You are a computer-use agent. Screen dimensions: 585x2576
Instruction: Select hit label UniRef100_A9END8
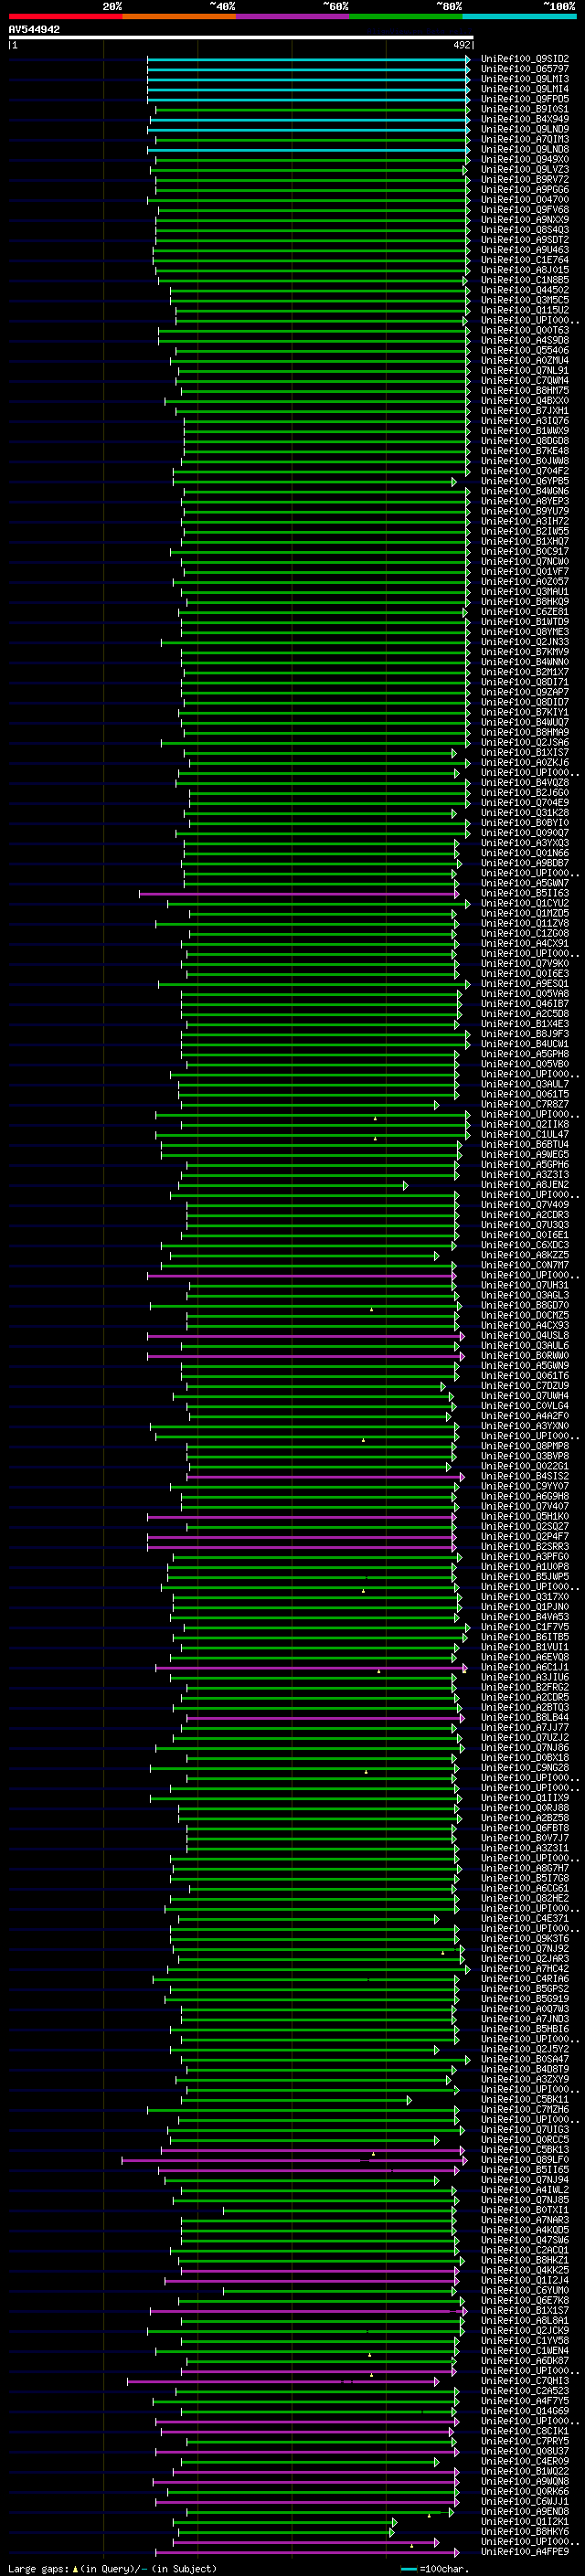coord(525,2511)
